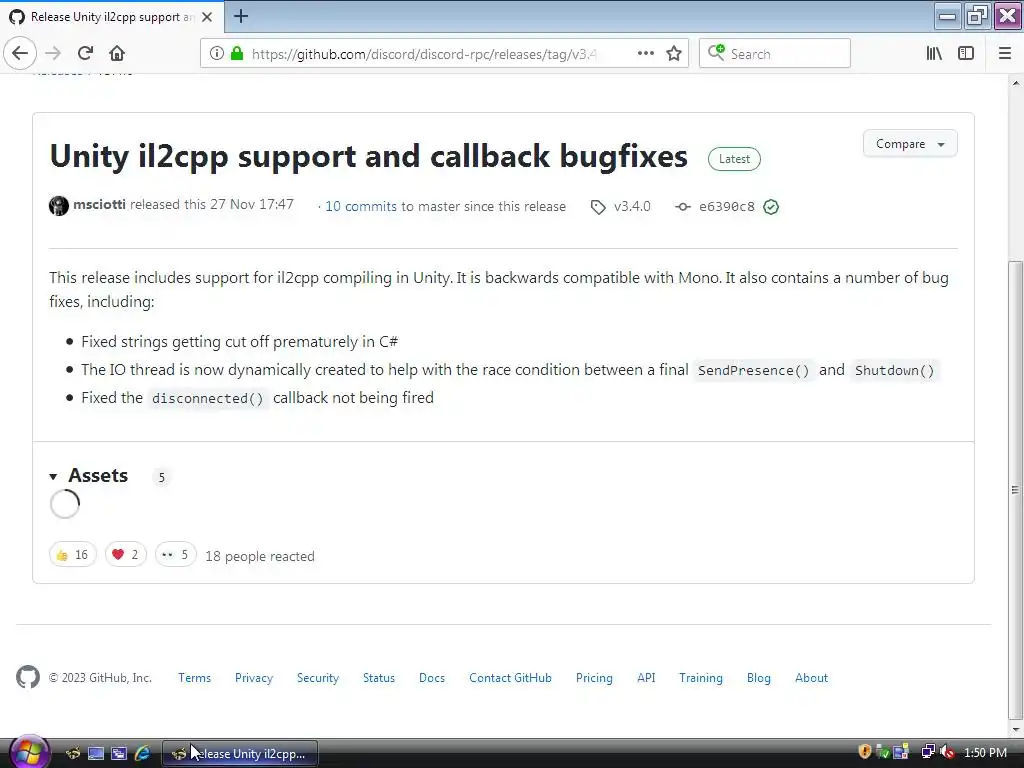
Task: Show site information icon in address bar
Action: tap(217, 54)
